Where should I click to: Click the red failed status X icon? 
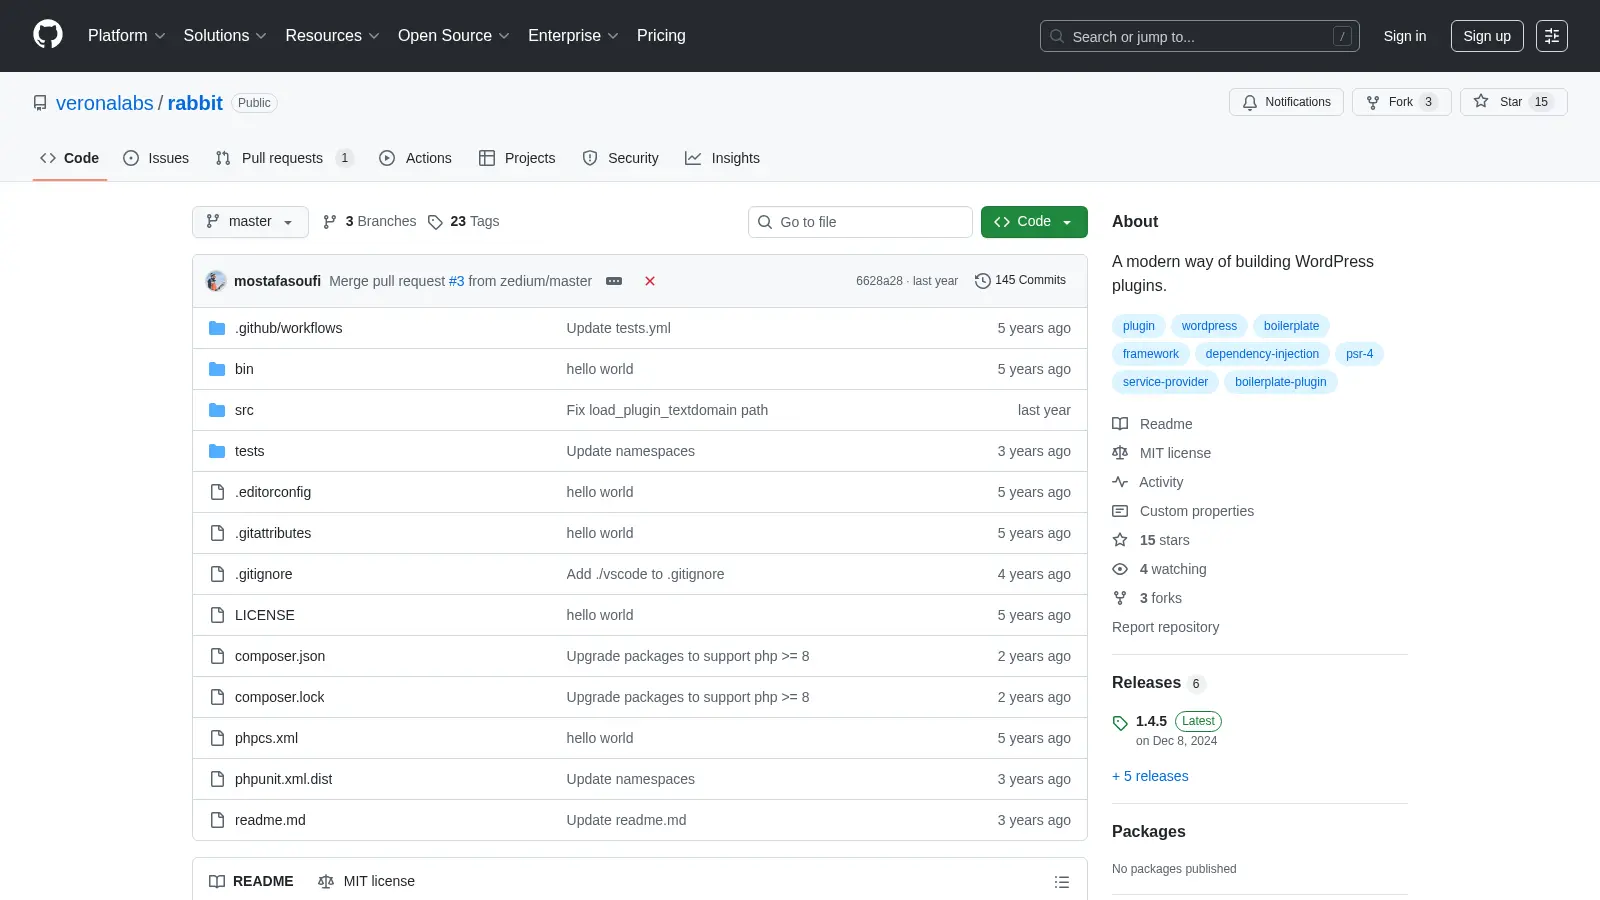[x=650, y=281]
